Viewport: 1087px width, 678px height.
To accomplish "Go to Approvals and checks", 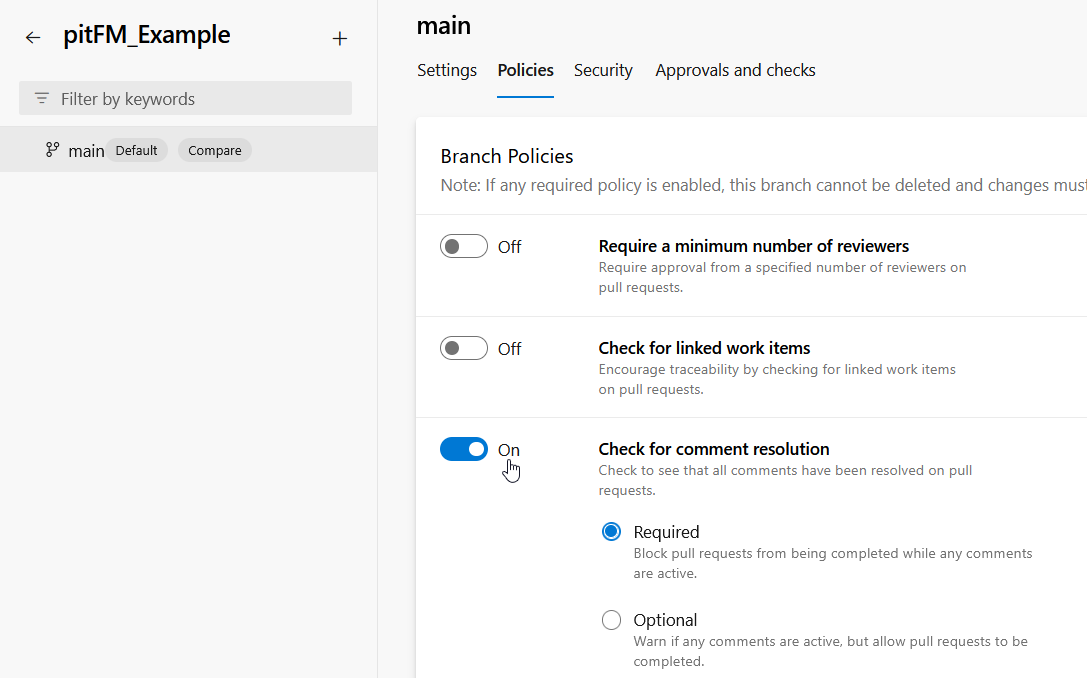I will click(x=735, y=70).
